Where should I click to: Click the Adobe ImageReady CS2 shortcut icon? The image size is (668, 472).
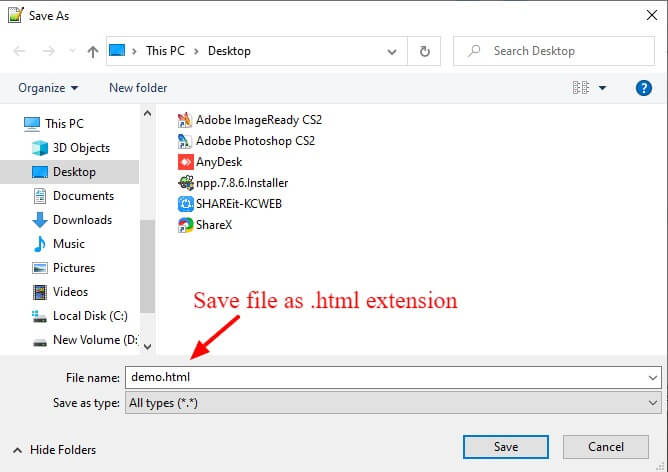tap(185, 120)
